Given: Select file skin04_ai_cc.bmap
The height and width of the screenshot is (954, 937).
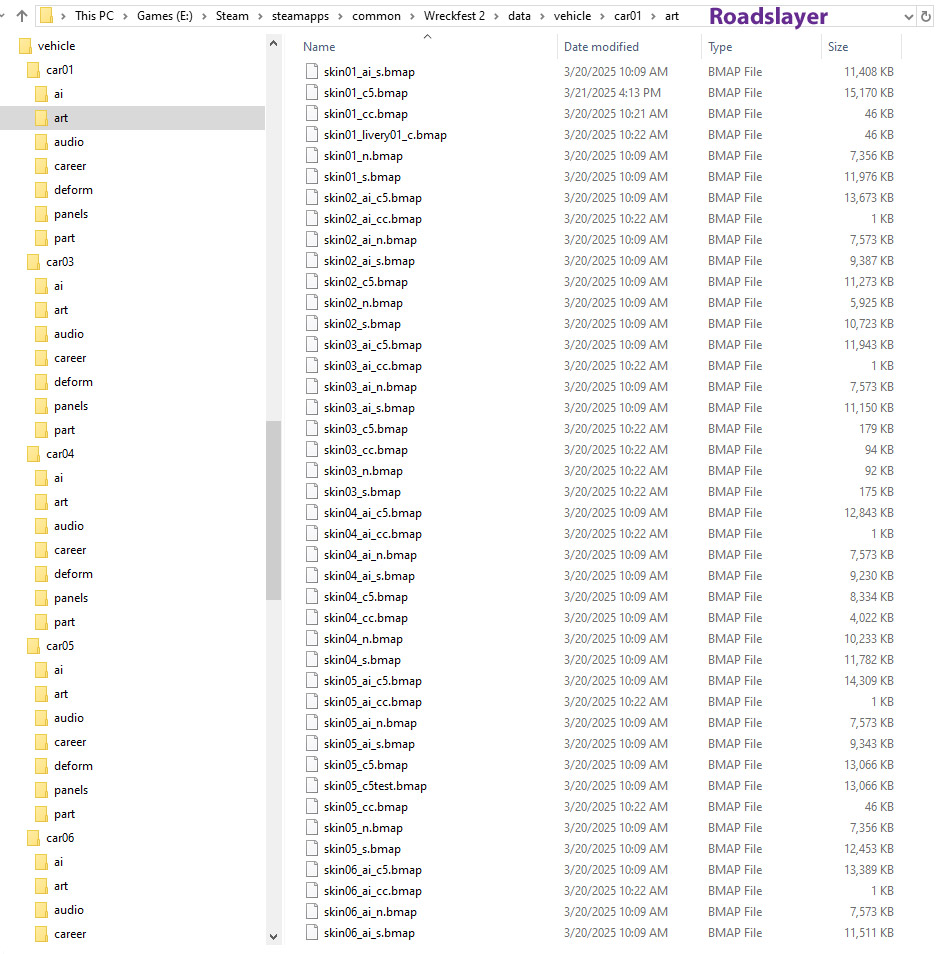Looking at the screenshot, I should 372,534.
